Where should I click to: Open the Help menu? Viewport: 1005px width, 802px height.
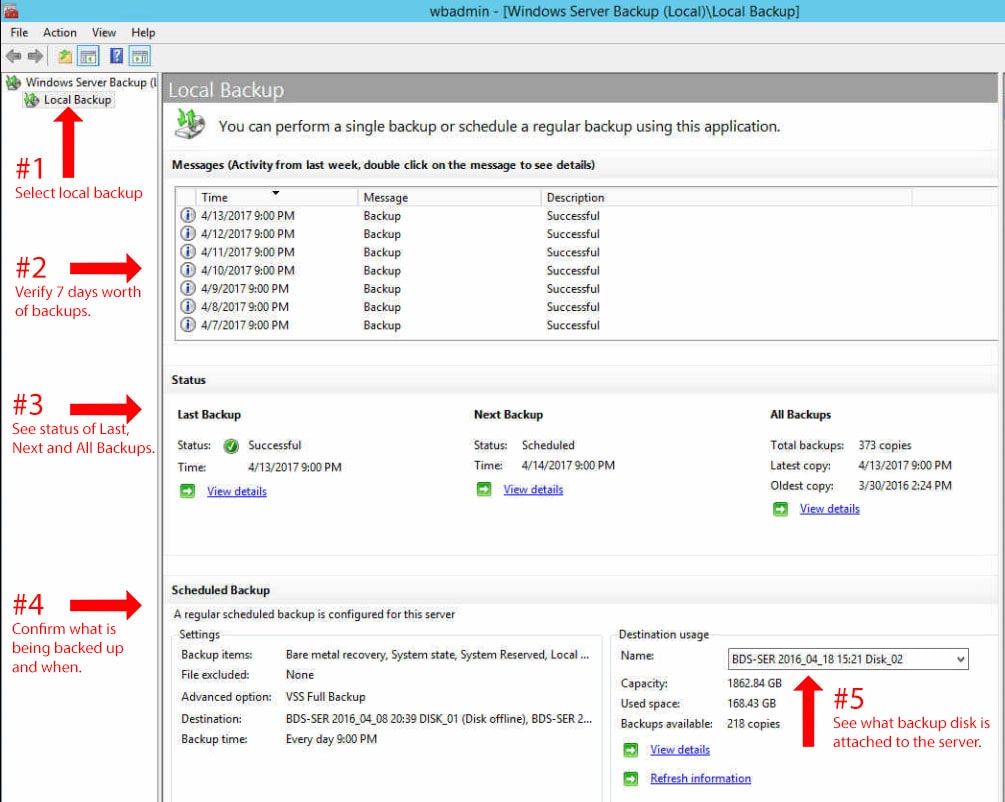tap(143, 33)
